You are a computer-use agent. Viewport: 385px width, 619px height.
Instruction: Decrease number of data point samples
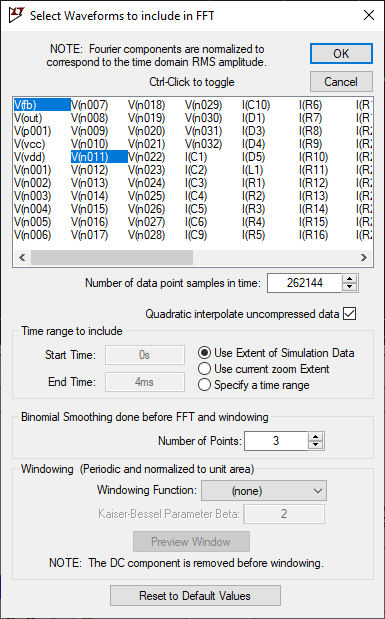tap(349, 288)
